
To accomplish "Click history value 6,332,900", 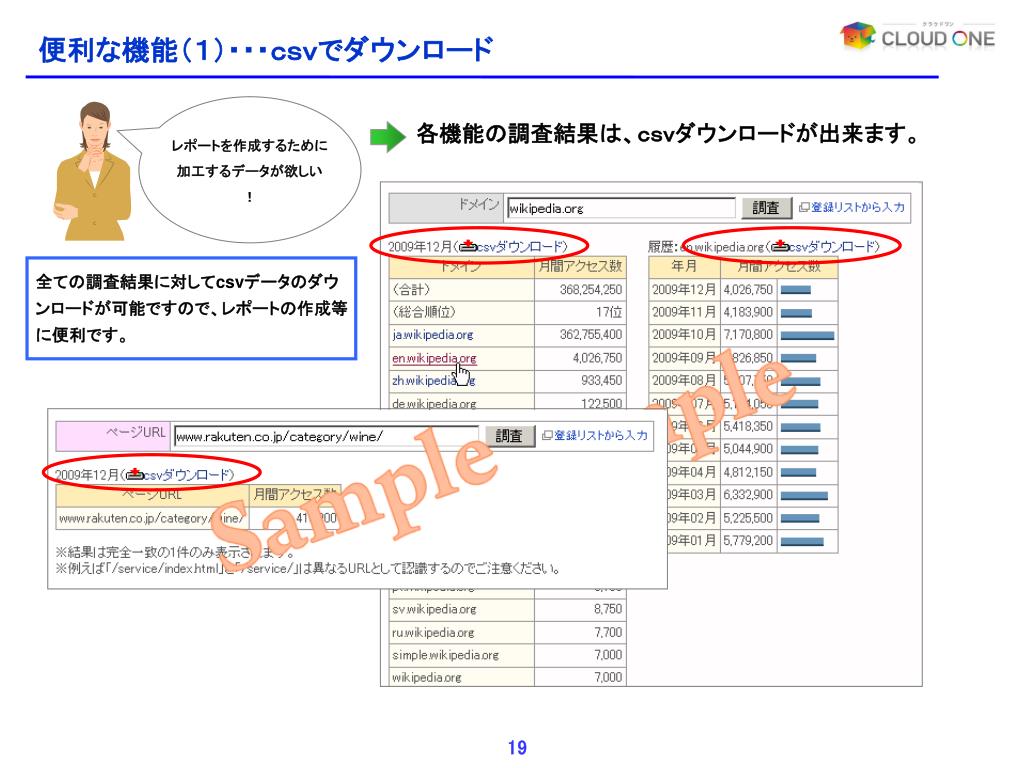I will pyautogui.click(x=748, y=495).
